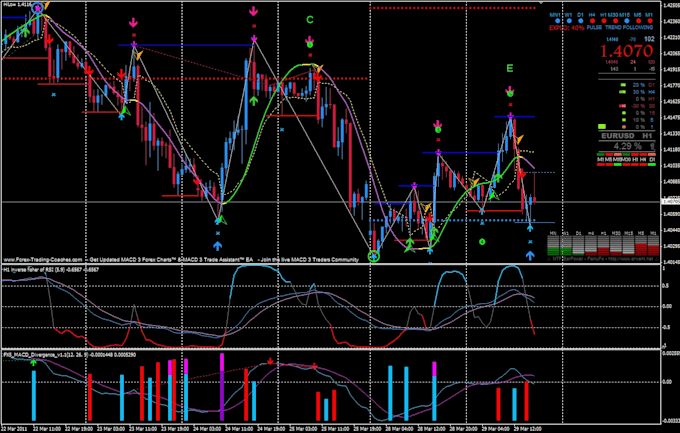Click the blue D1 timeframe signal dot
This screenshot has height=433, width=680.
pyautogui.click(x=581, y=21)
